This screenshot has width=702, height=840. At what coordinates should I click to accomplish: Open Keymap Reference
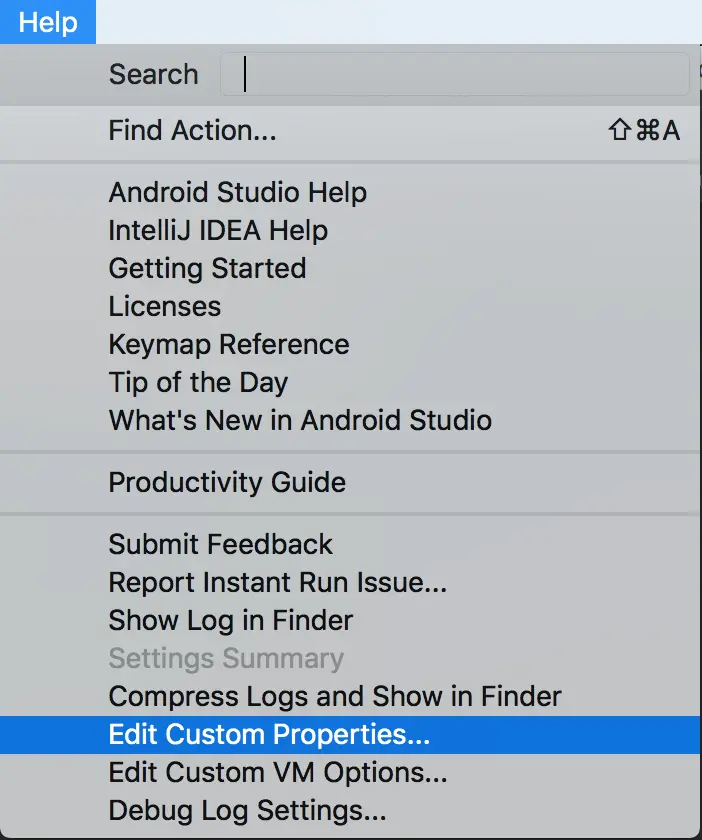pyautogui.click(x=229, y=344)
